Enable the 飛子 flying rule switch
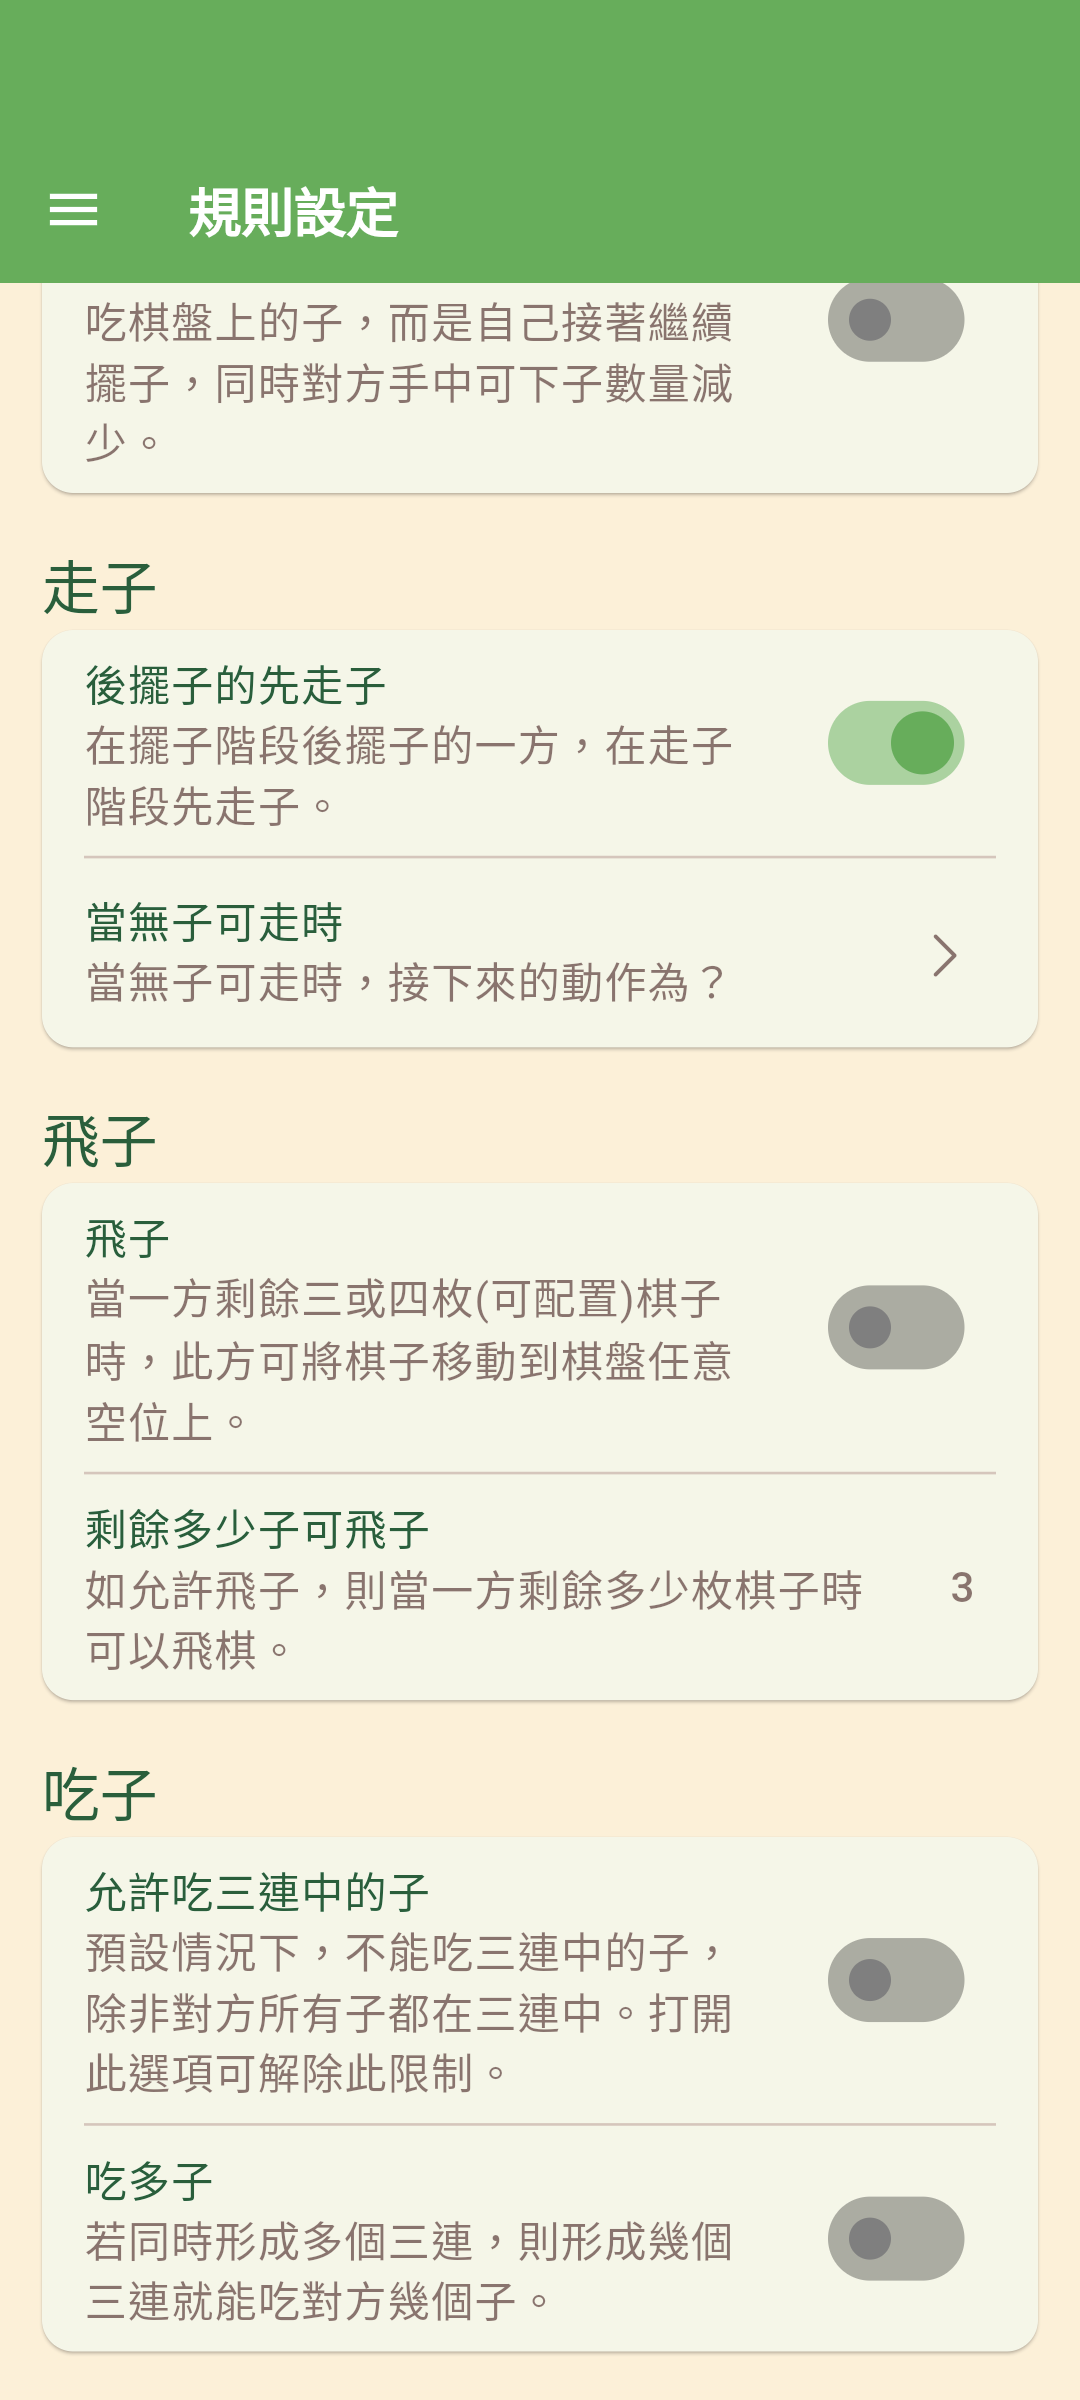The image size is (1080, 2400). (895, 1327)
